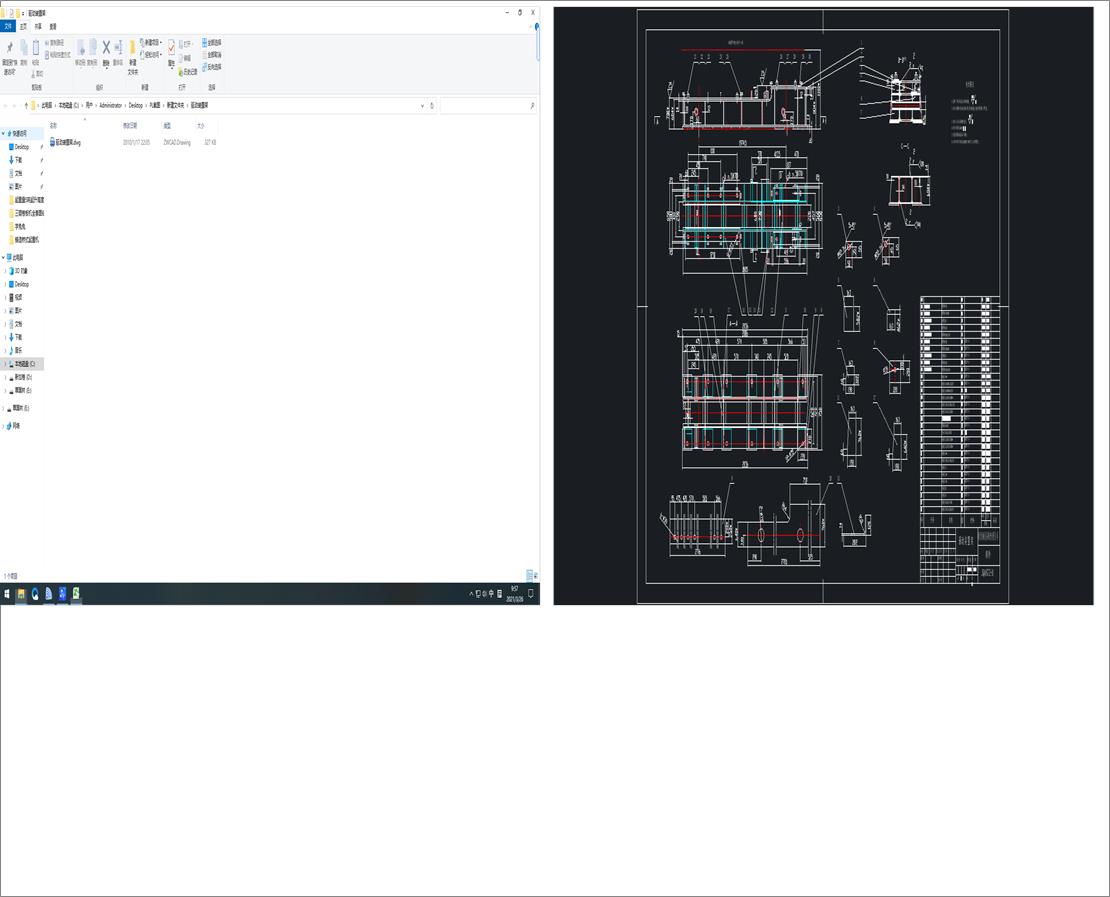Collapse the ribbon using the small caret
Screen dimensions: 1110x897
(532, 26)
